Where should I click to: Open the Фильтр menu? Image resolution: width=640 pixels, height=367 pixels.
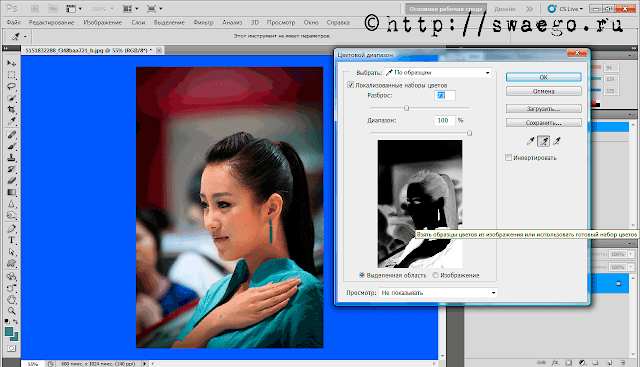tap(203, 22)
